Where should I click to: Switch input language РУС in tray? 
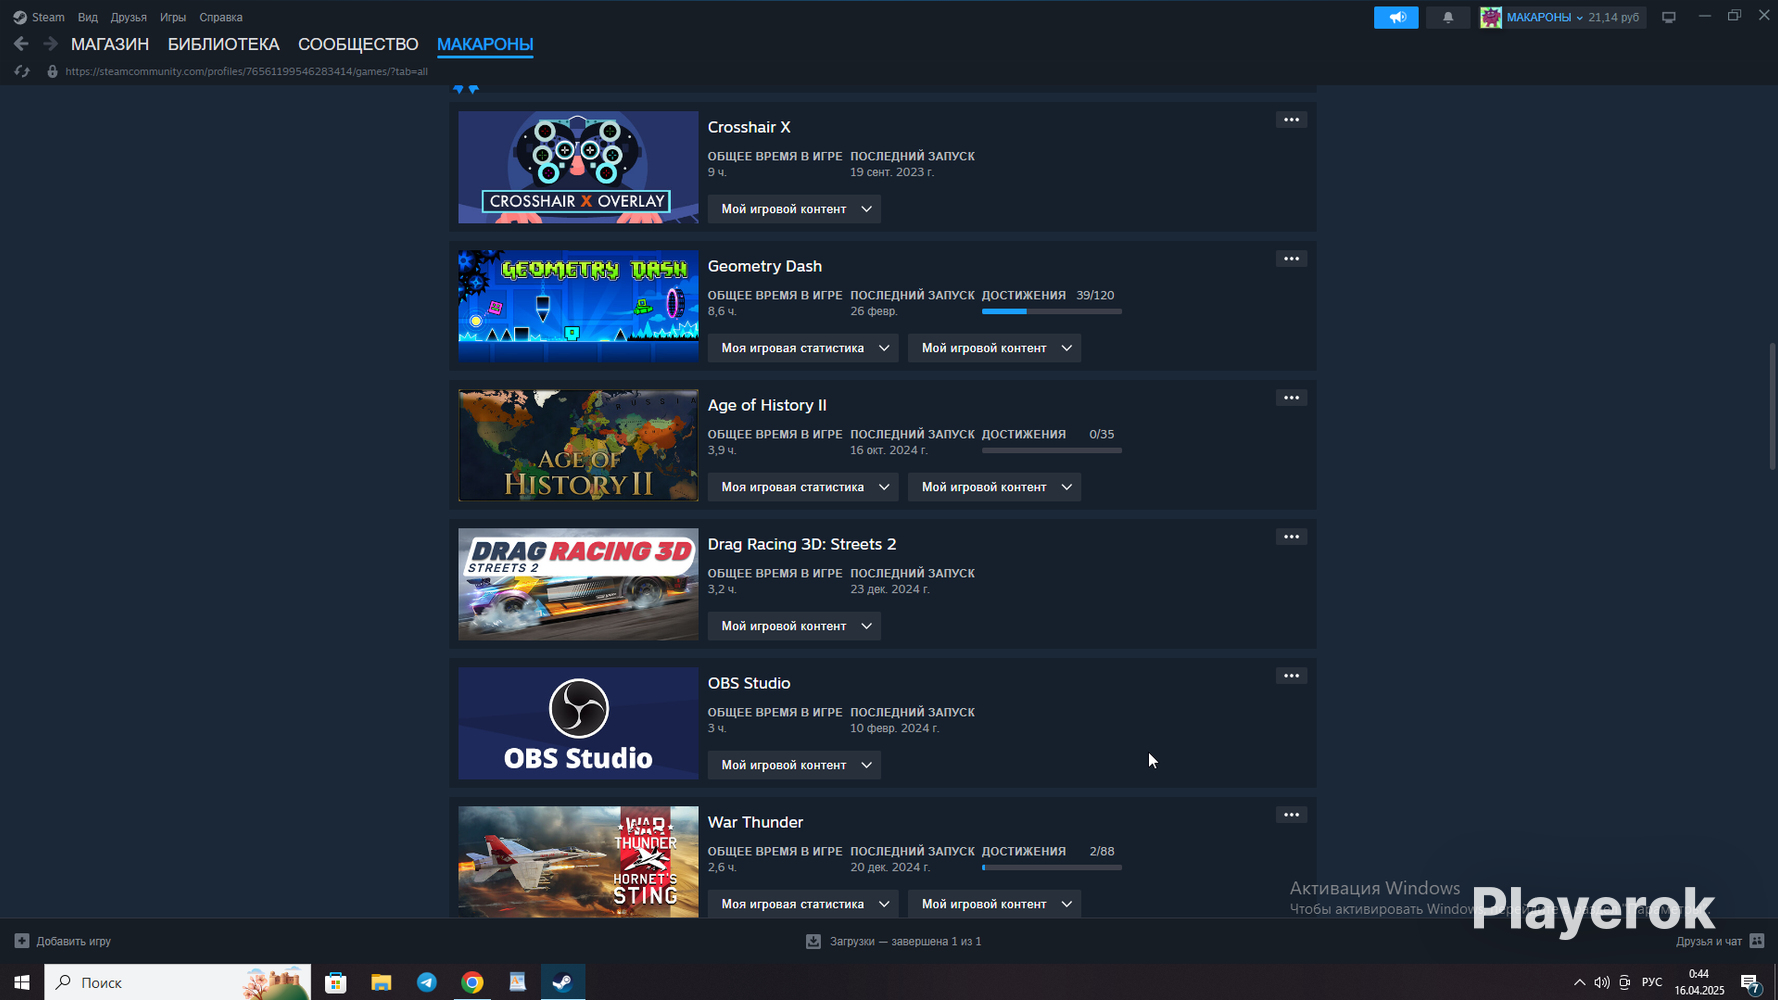point(1652,982)
